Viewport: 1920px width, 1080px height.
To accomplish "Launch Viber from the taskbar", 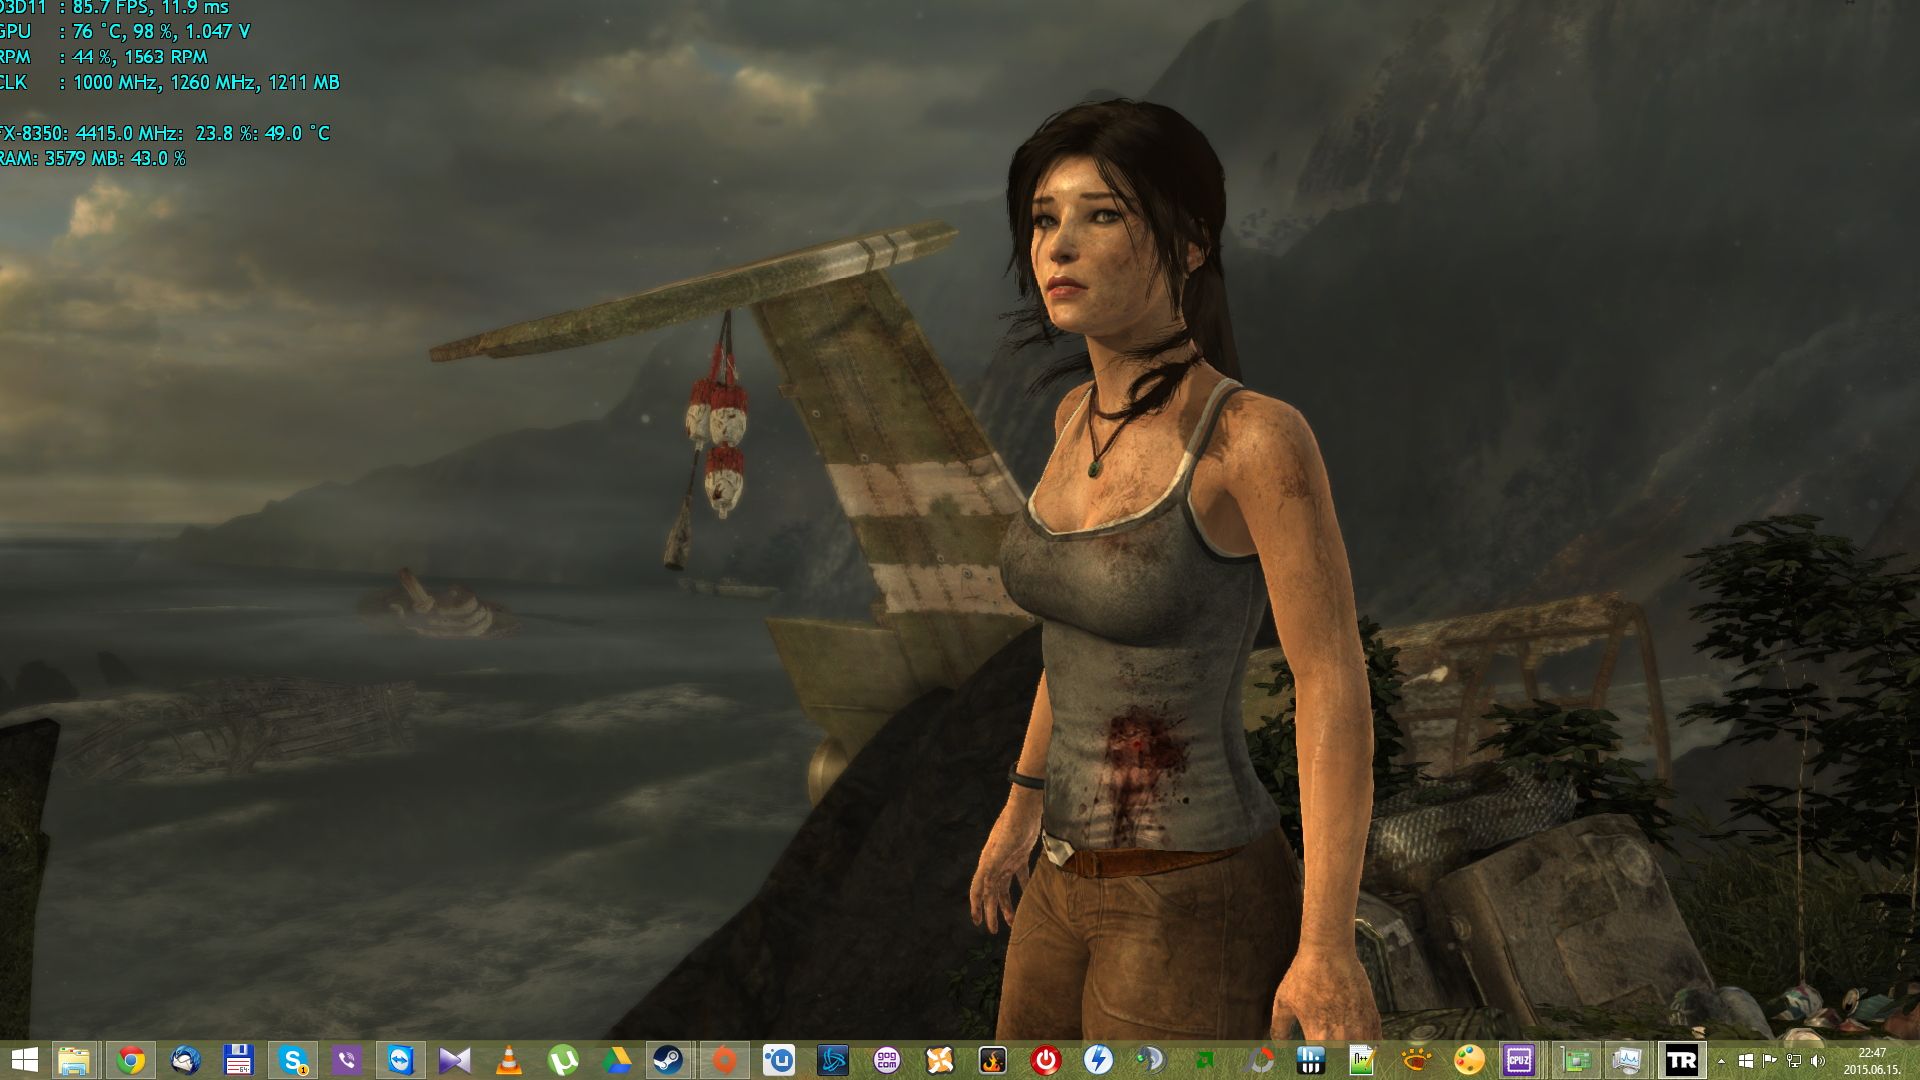I will click(x=347, y=1060).
